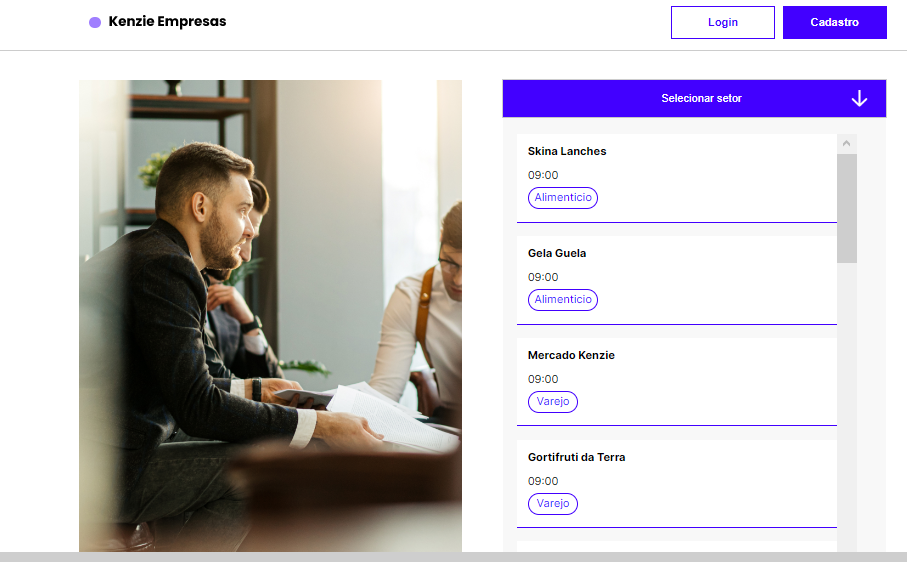Select the Mercado Kenzie company name
This screenshot has height=562, width=907.
pyautogui.click(x=571, y=355)
